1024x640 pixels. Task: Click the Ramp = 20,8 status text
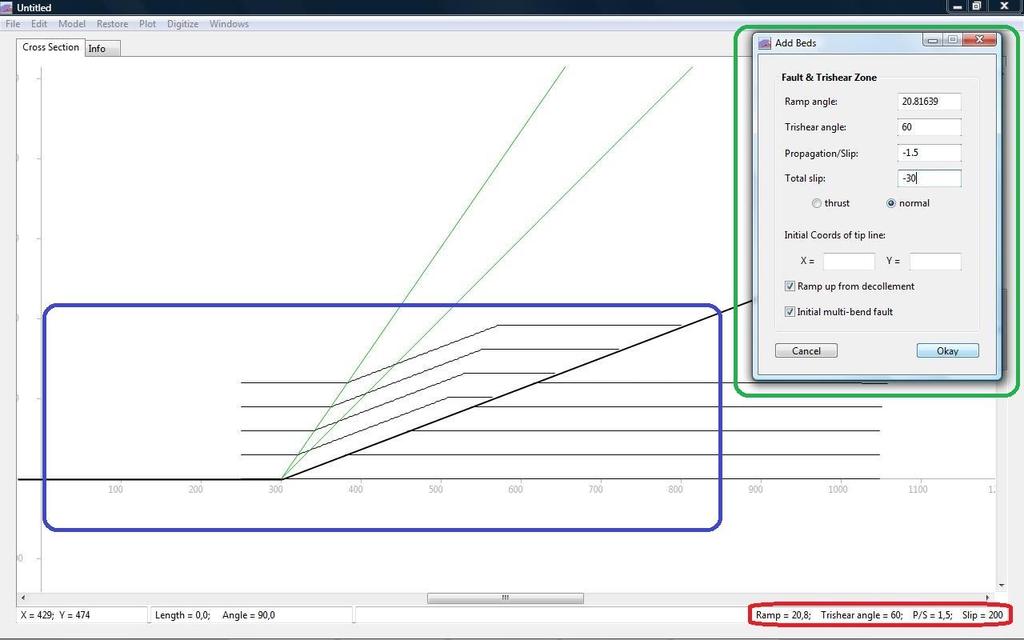[783, 615]
